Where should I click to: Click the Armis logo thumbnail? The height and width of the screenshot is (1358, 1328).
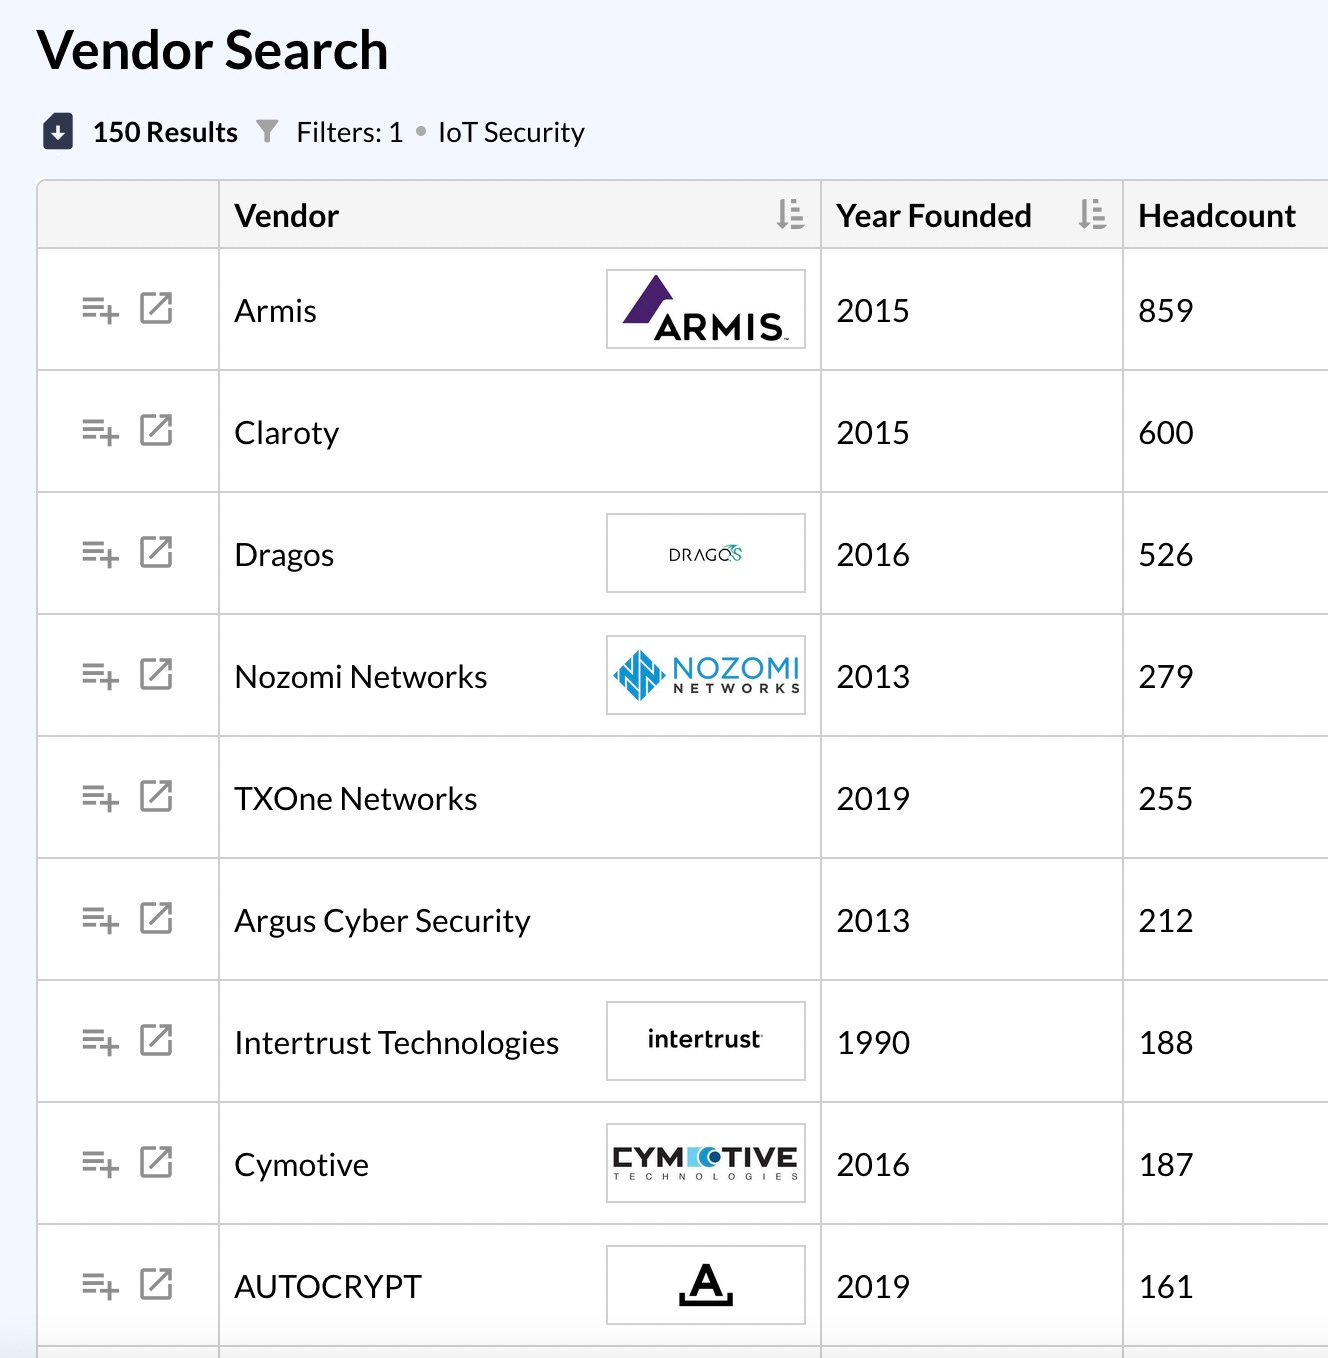[706, 309]
